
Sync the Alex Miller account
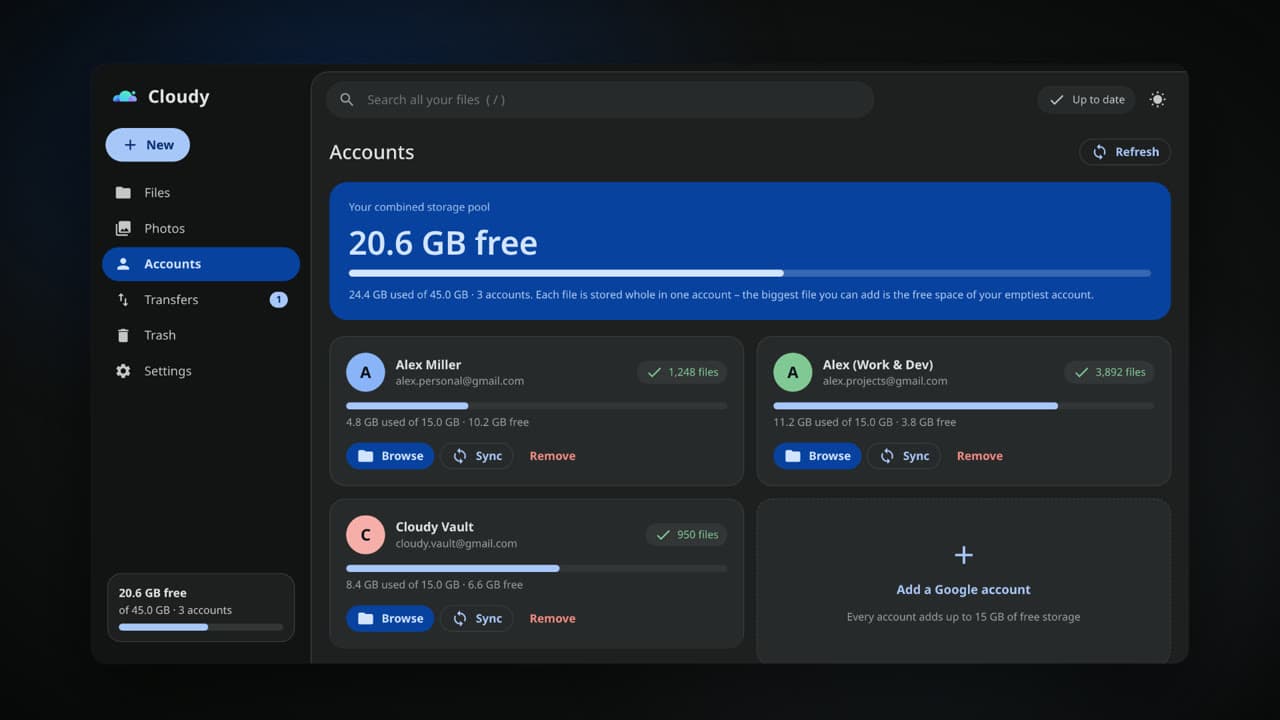point(477,456)
